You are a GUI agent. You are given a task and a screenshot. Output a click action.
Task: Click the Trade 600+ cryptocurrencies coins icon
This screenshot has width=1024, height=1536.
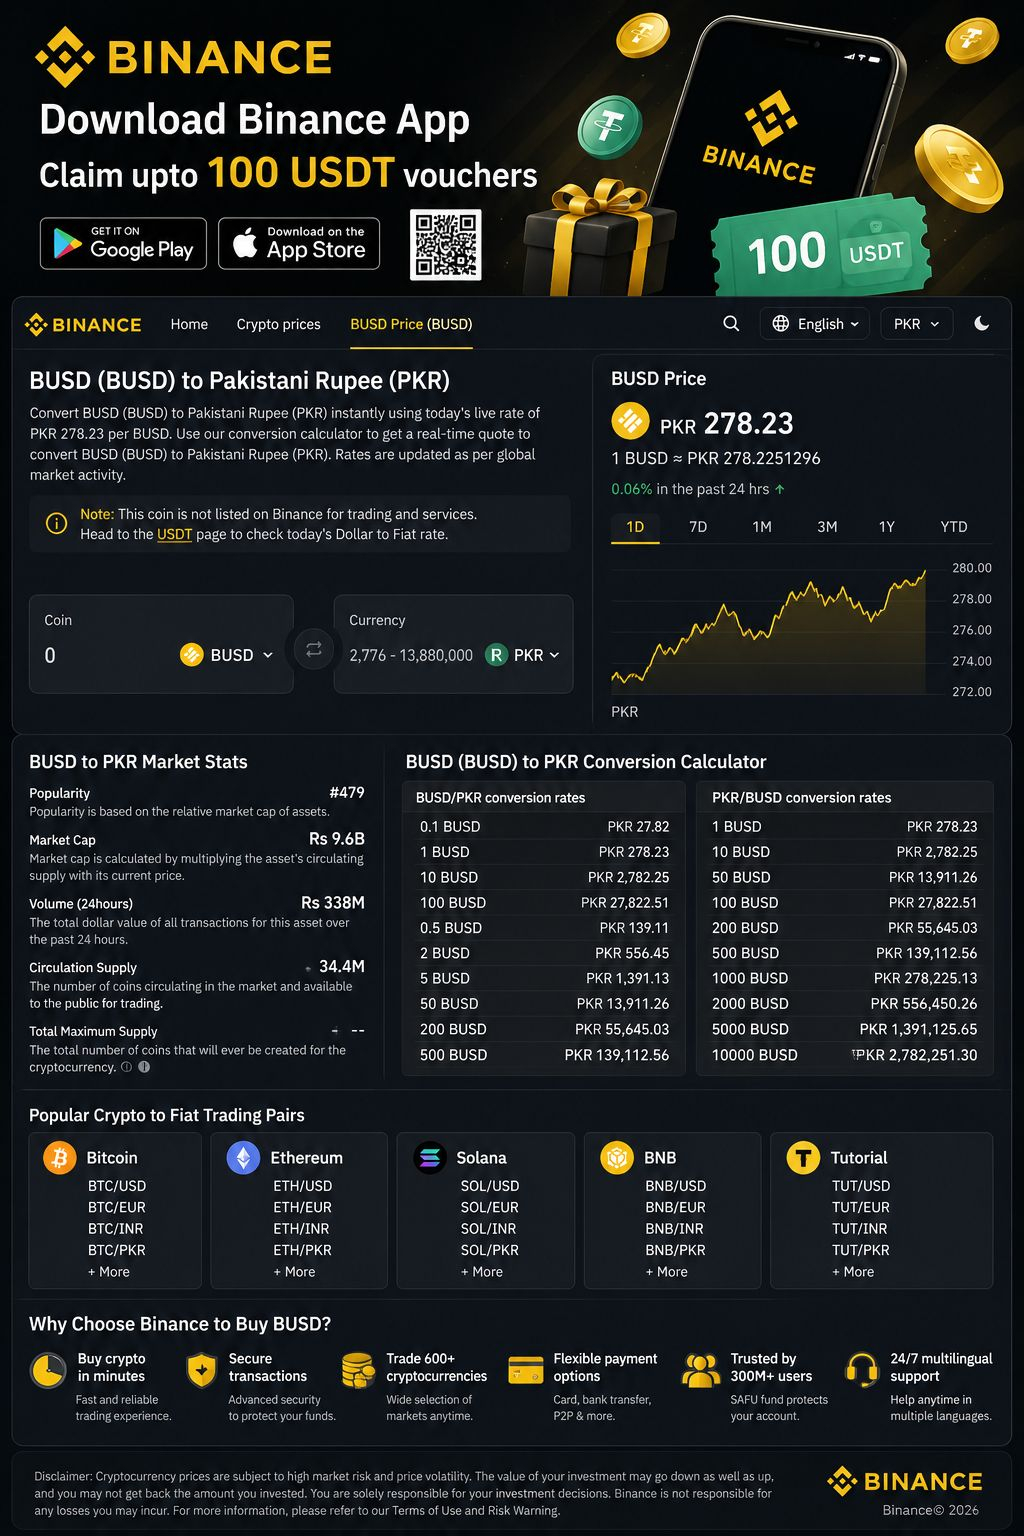358,1370
